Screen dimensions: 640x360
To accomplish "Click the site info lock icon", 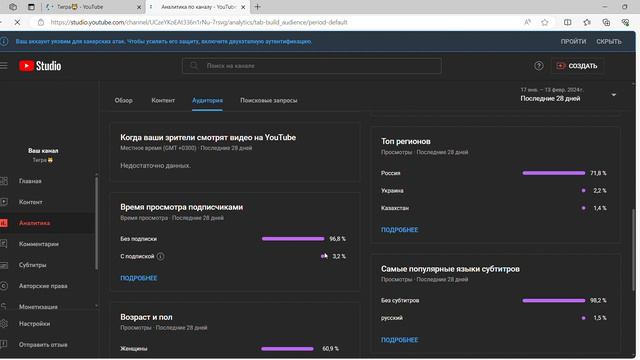I will coord(41,22).
